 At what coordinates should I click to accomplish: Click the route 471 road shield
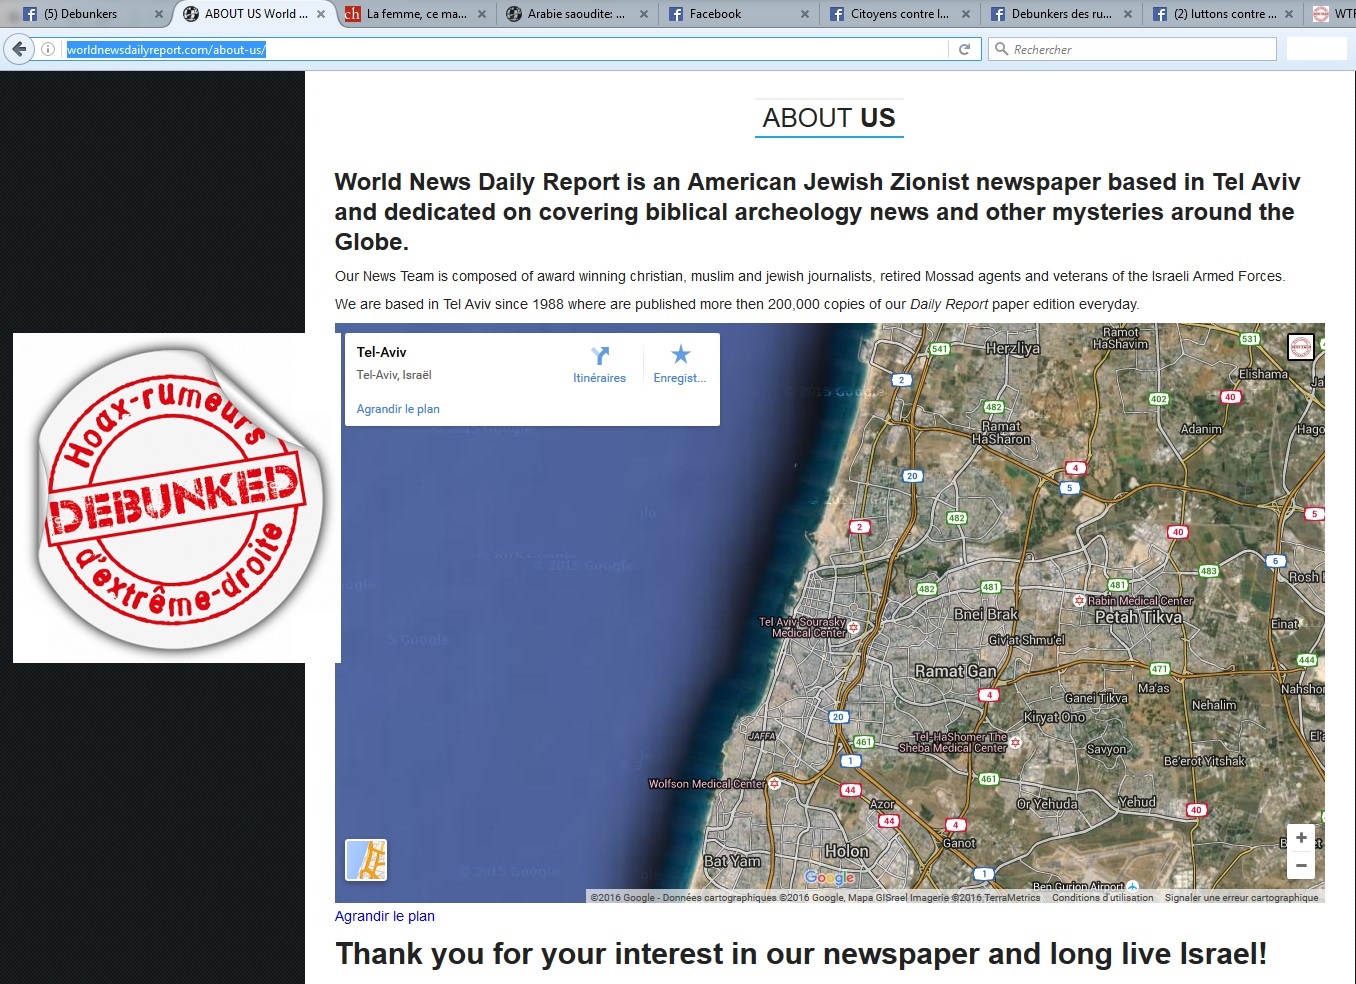(x=1160, y=669)
